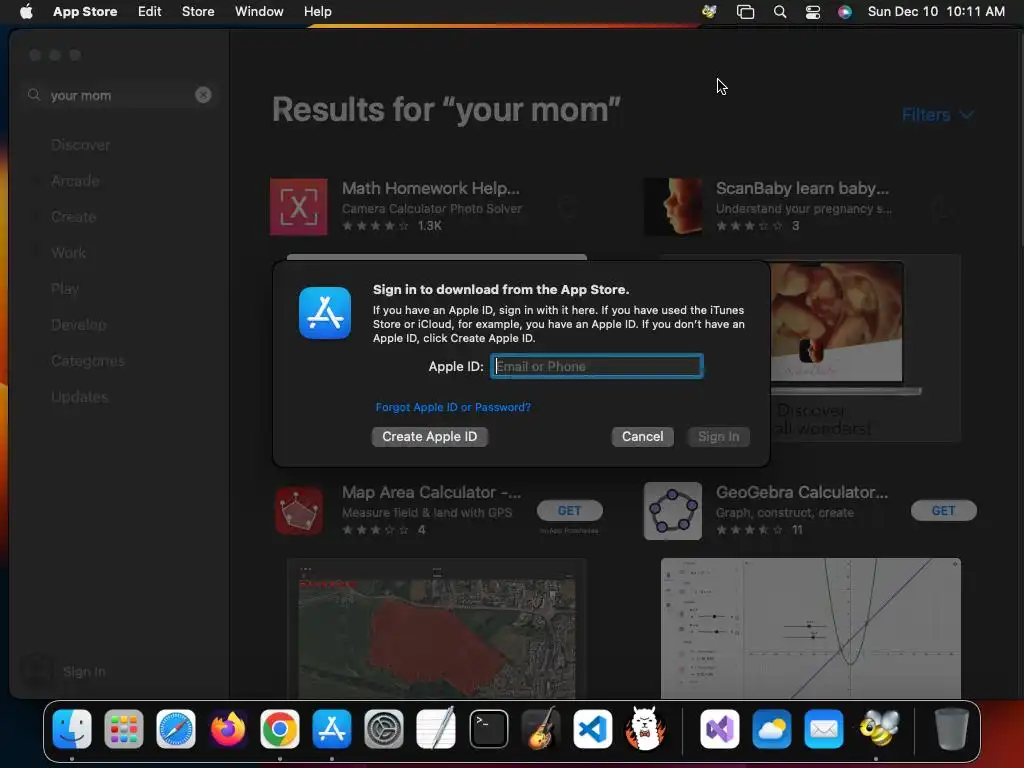
Task: Get the Map Area Calculator app
Action: point(569,511)
